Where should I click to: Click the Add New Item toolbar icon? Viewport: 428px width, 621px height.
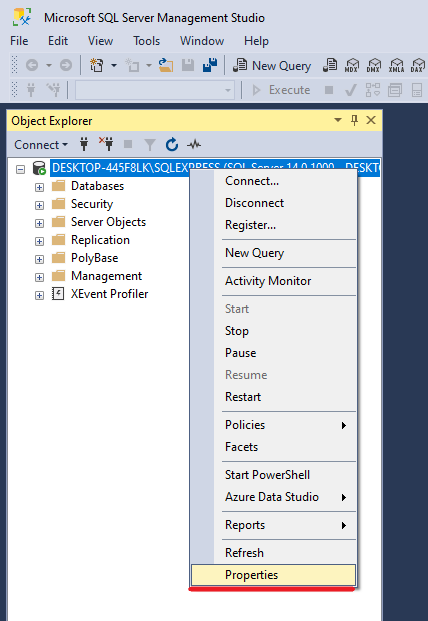(132, 65)
